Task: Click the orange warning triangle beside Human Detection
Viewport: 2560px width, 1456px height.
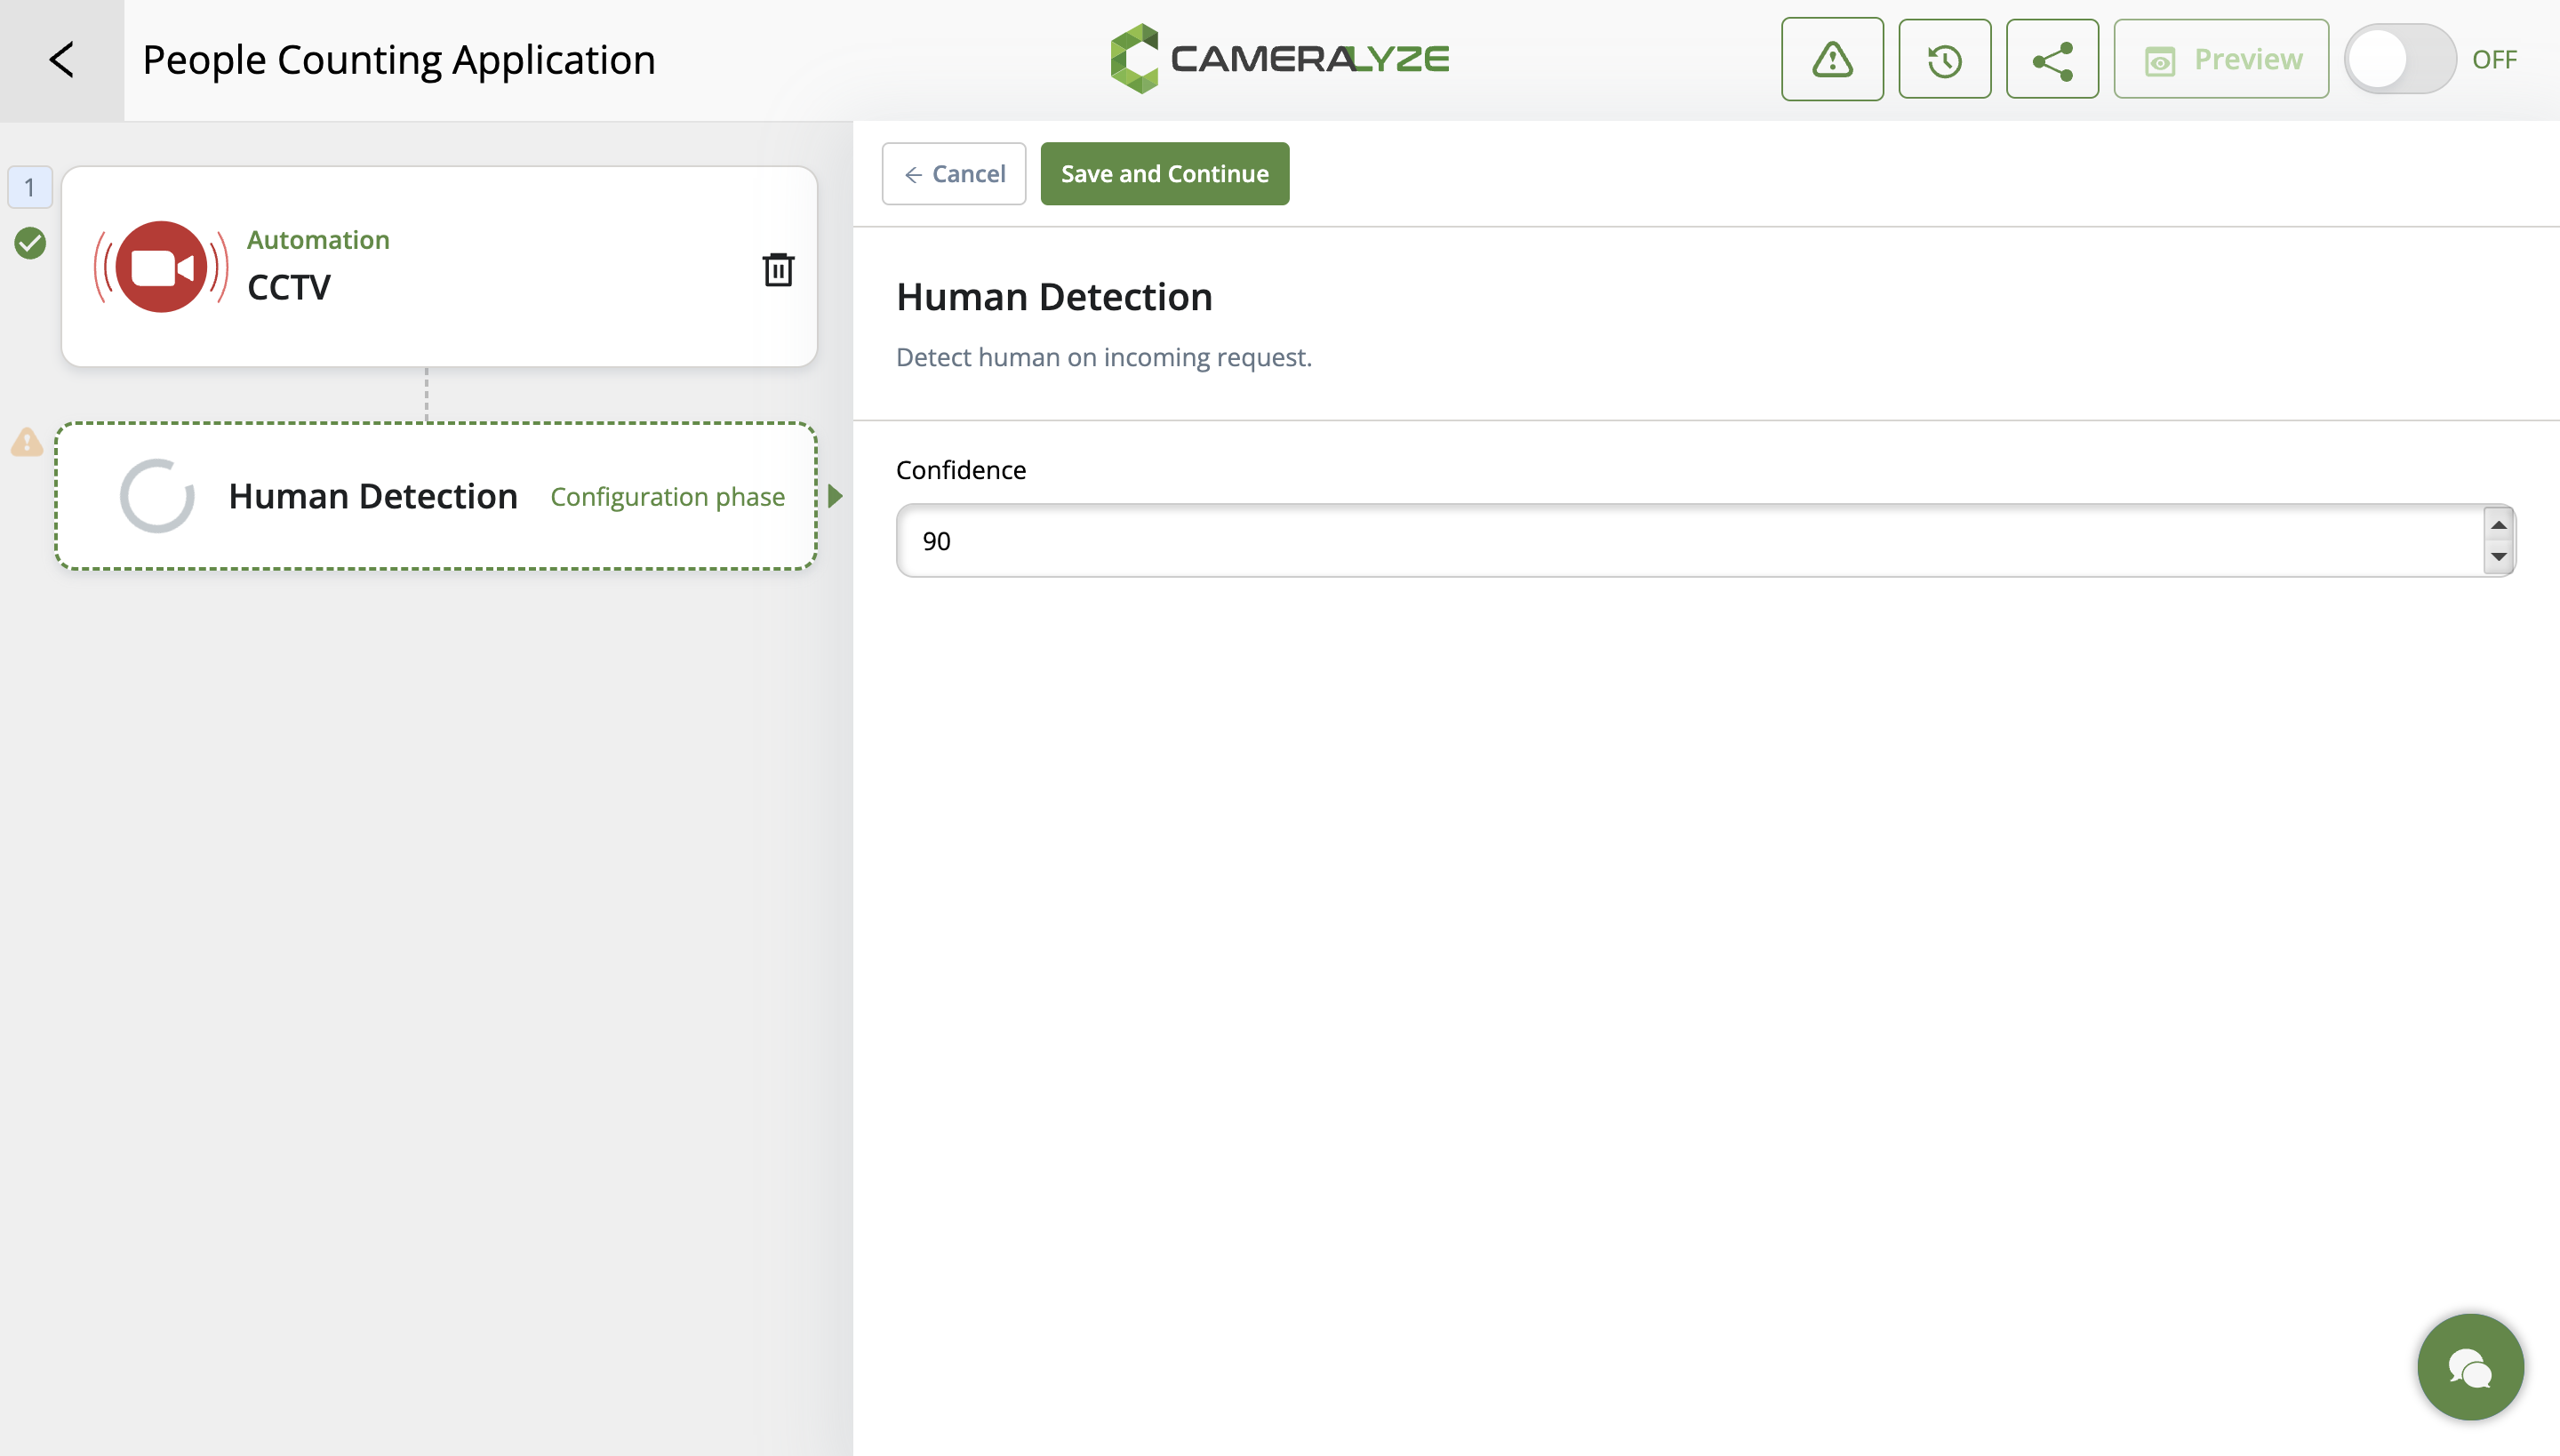Action: 27,442
